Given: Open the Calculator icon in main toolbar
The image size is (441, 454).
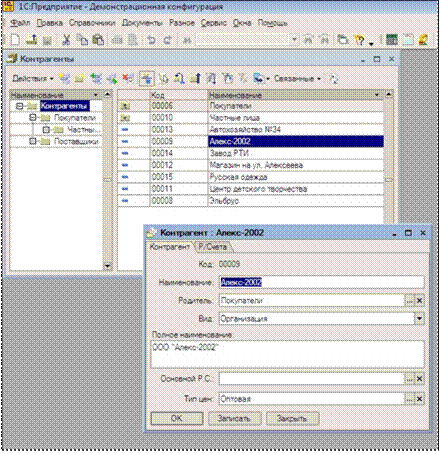Looking at the screenshot, I should coord(391,40).
